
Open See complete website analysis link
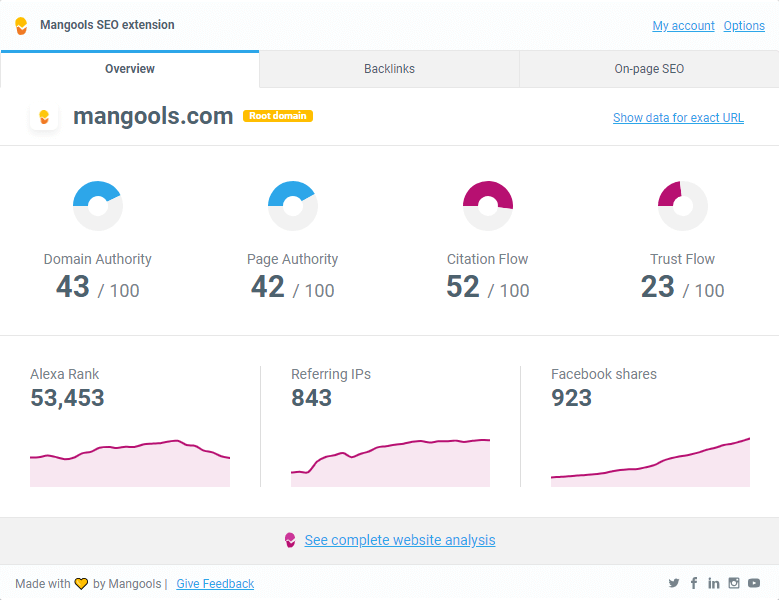(x=400, y=540)
